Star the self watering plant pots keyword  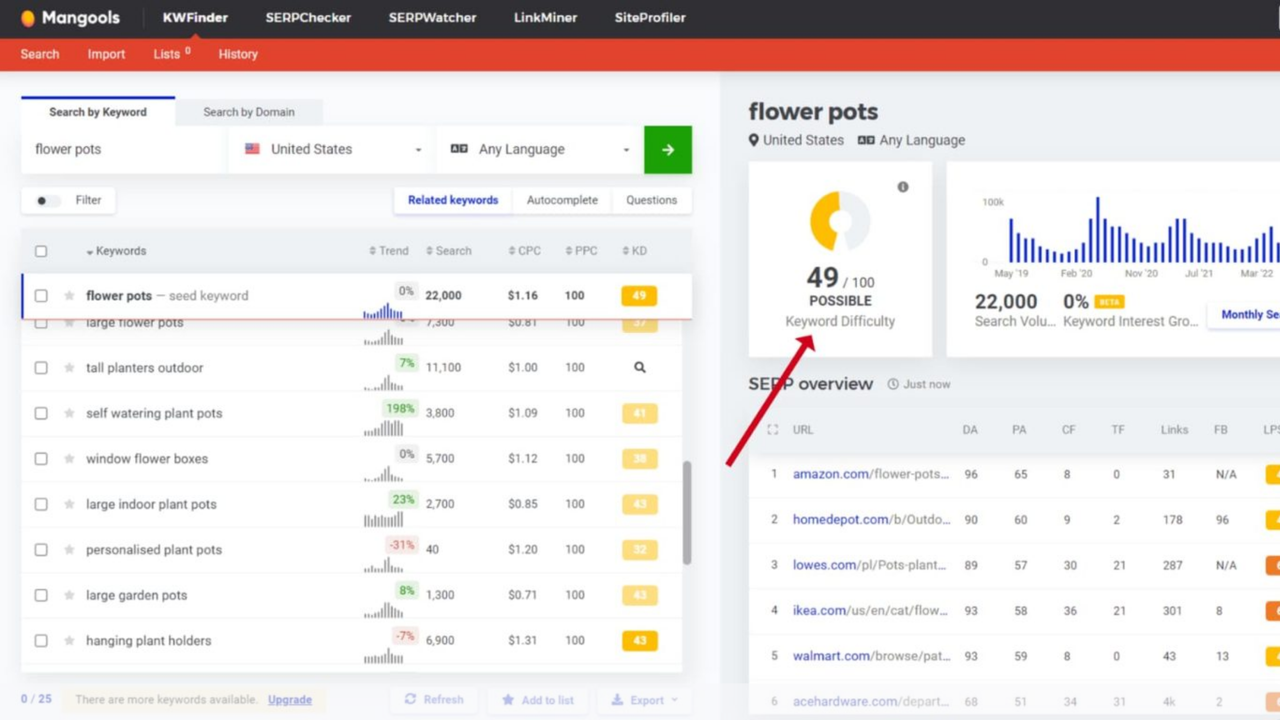point(69,413)
